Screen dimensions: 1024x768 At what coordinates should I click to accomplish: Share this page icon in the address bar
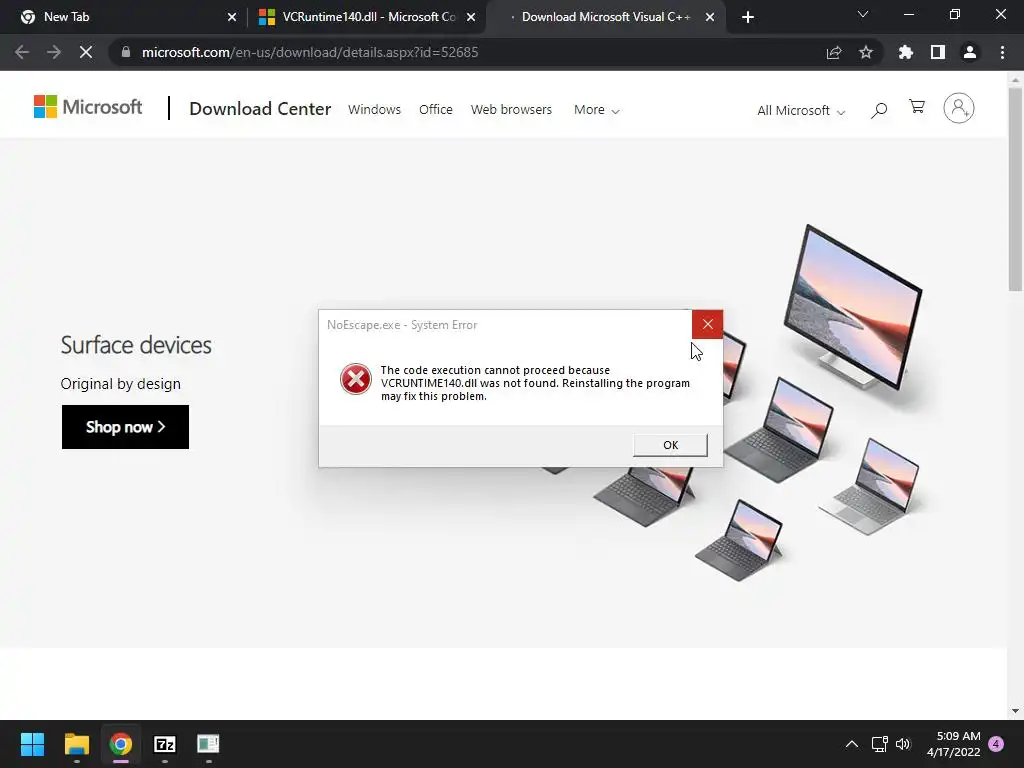coord(834,52)
